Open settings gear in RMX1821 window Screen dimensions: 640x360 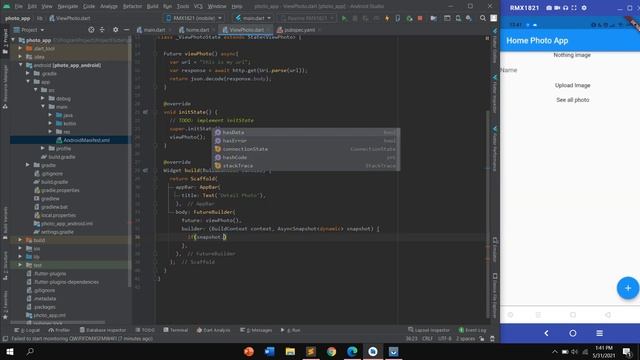coord(584,8)
